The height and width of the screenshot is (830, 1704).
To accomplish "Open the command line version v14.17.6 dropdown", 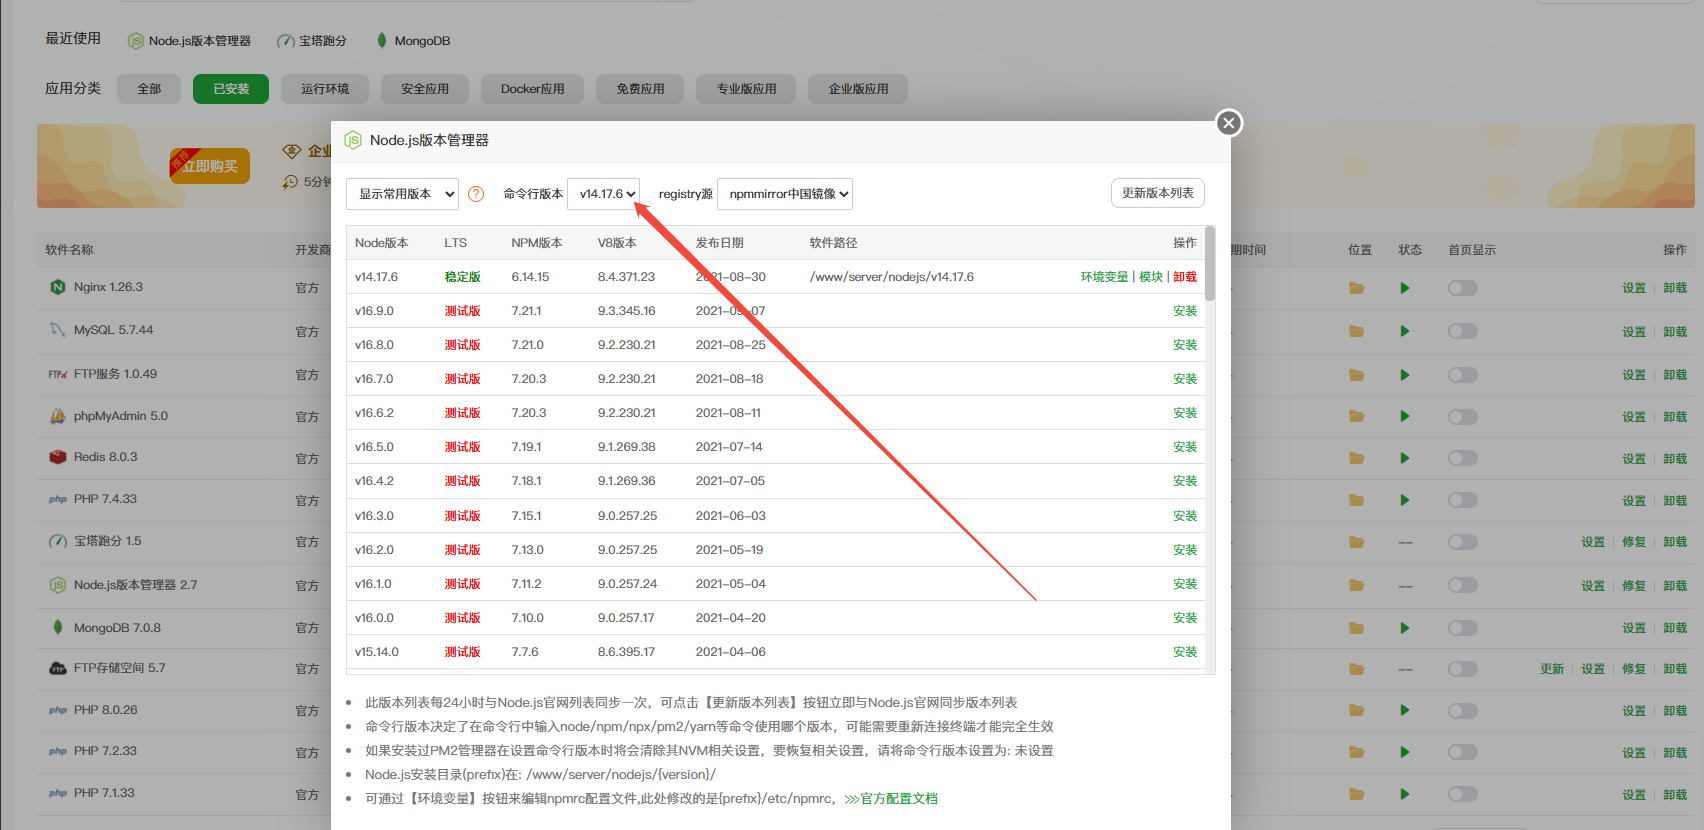I will pyautogui.click(x=604, y=194).
